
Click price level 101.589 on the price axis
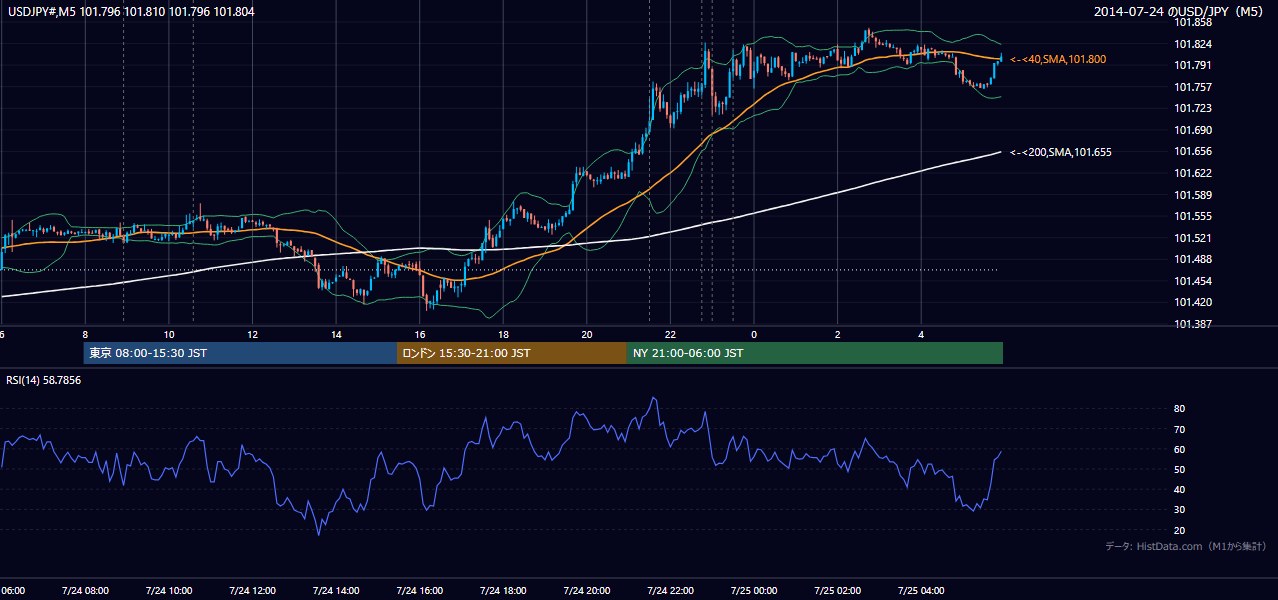click(1194, 195)
